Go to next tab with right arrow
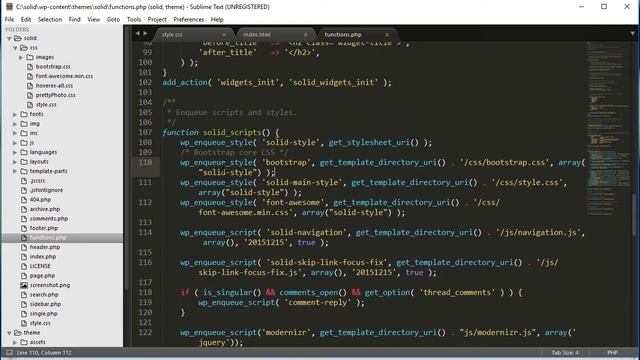The image size is (640, 360). point(145,33)
